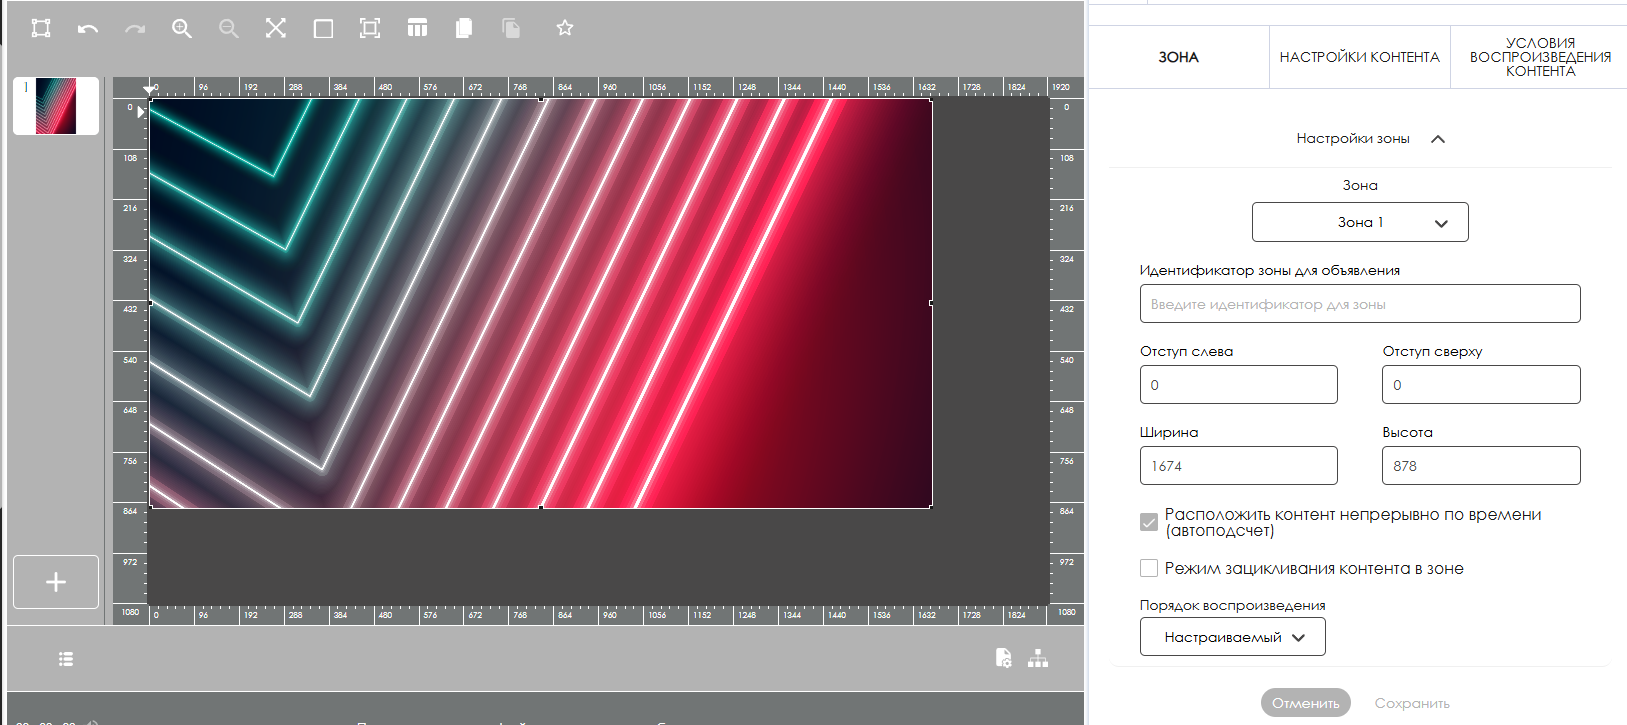This screenshot has width=1627, height=725.
Task: Click the crossed-arrows fullscreen icon
Action: 276,29
